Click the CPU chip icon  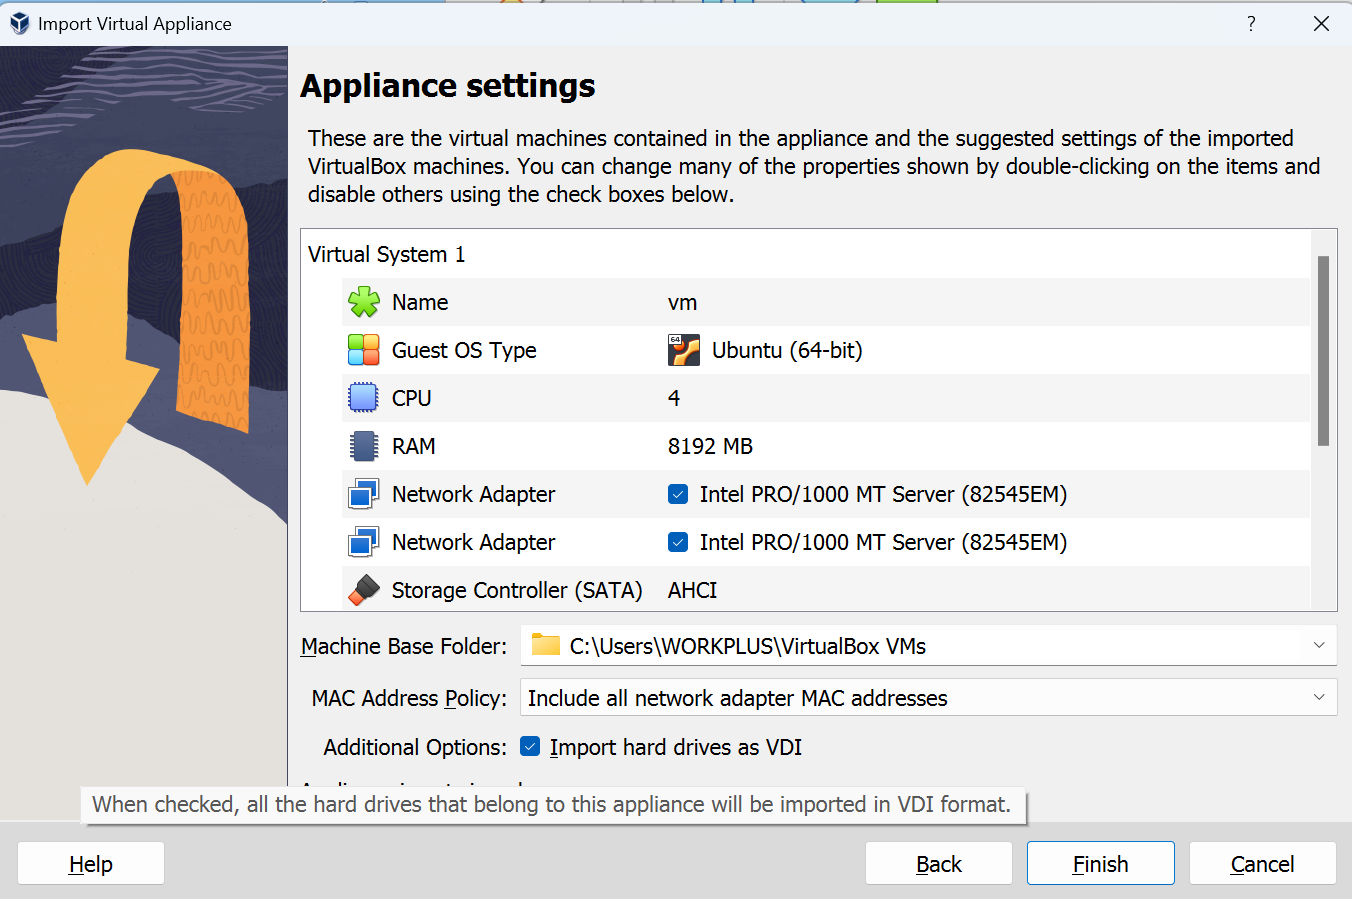[363, 398]
